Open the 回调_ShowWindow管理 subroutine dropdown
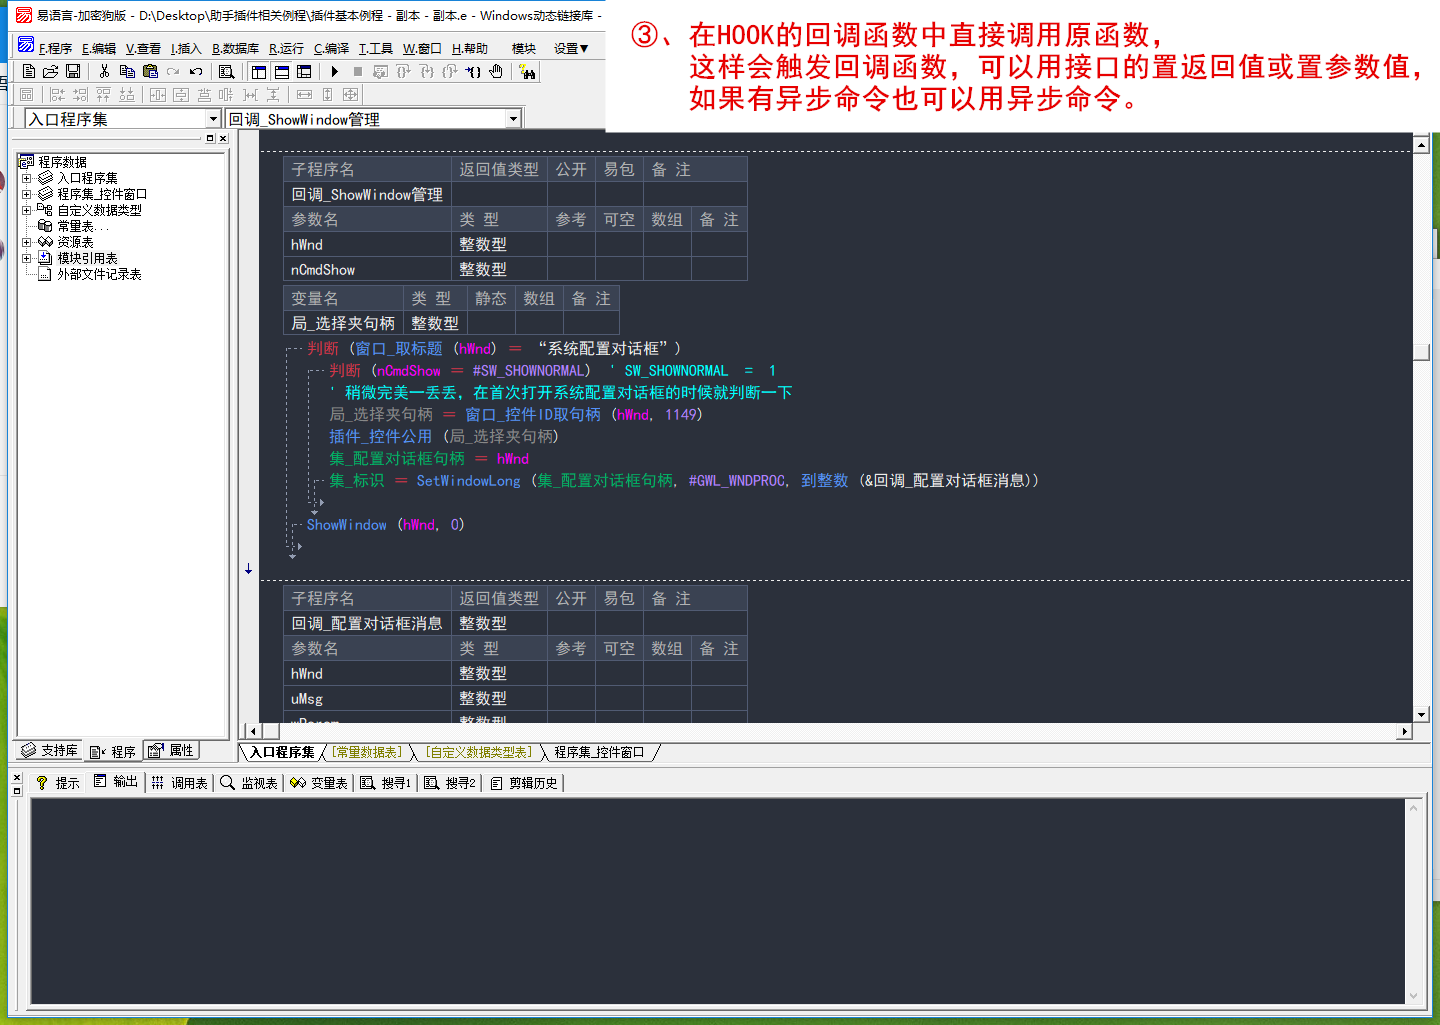The height and width of the screenshot is (1025, 1440). coord(513,119)
